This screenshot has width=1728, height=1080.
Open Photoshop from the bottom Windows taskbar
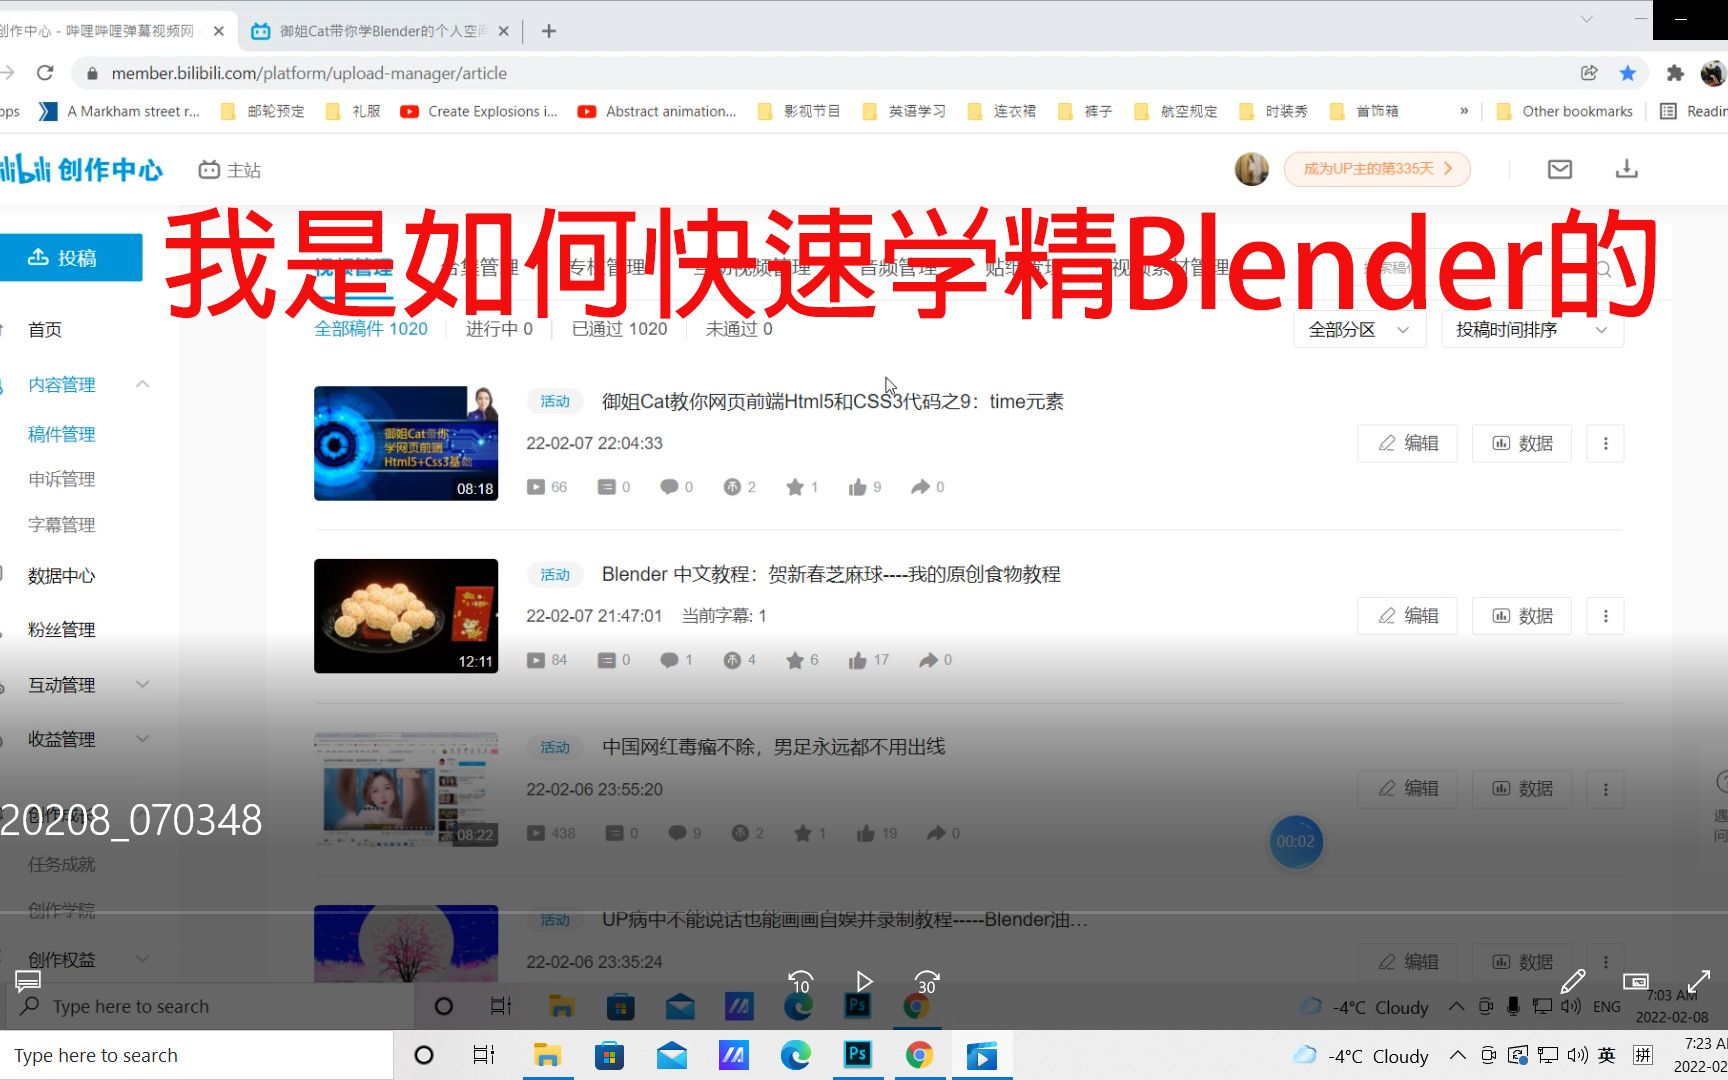point(858,1054)
